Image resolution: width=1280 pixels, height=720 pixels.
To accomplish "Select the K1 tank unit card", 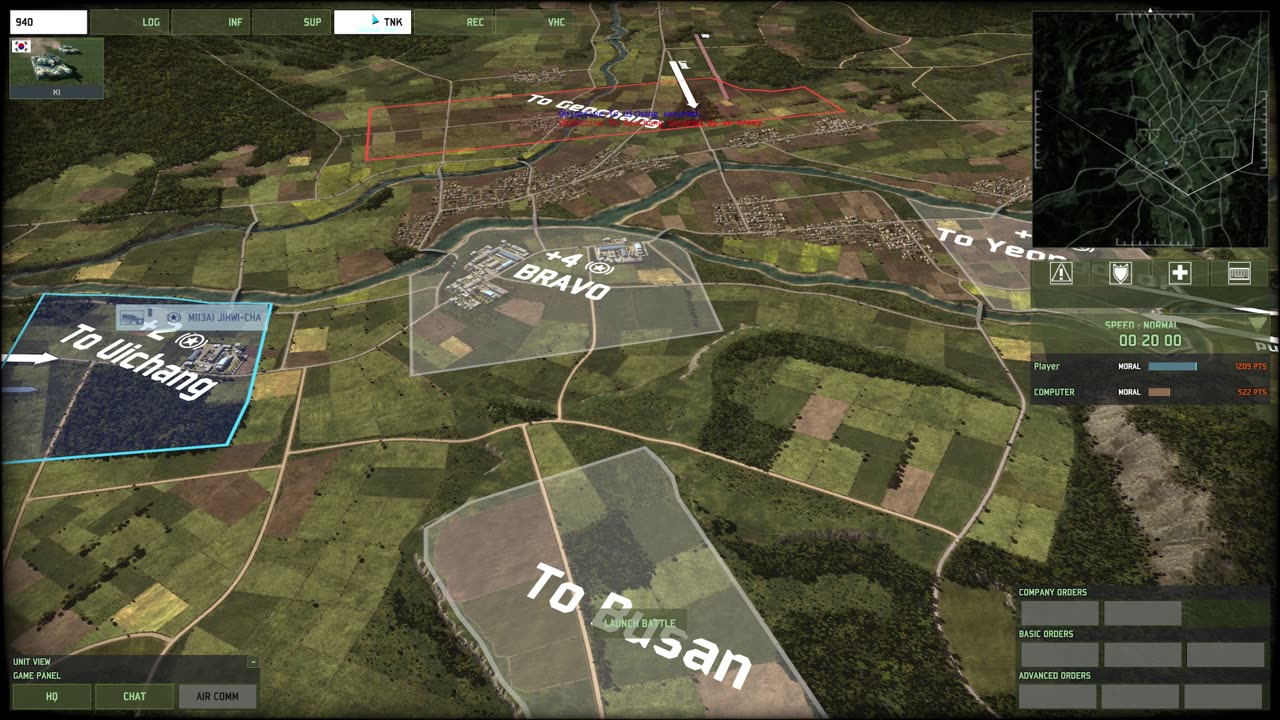I will [56, 68].
